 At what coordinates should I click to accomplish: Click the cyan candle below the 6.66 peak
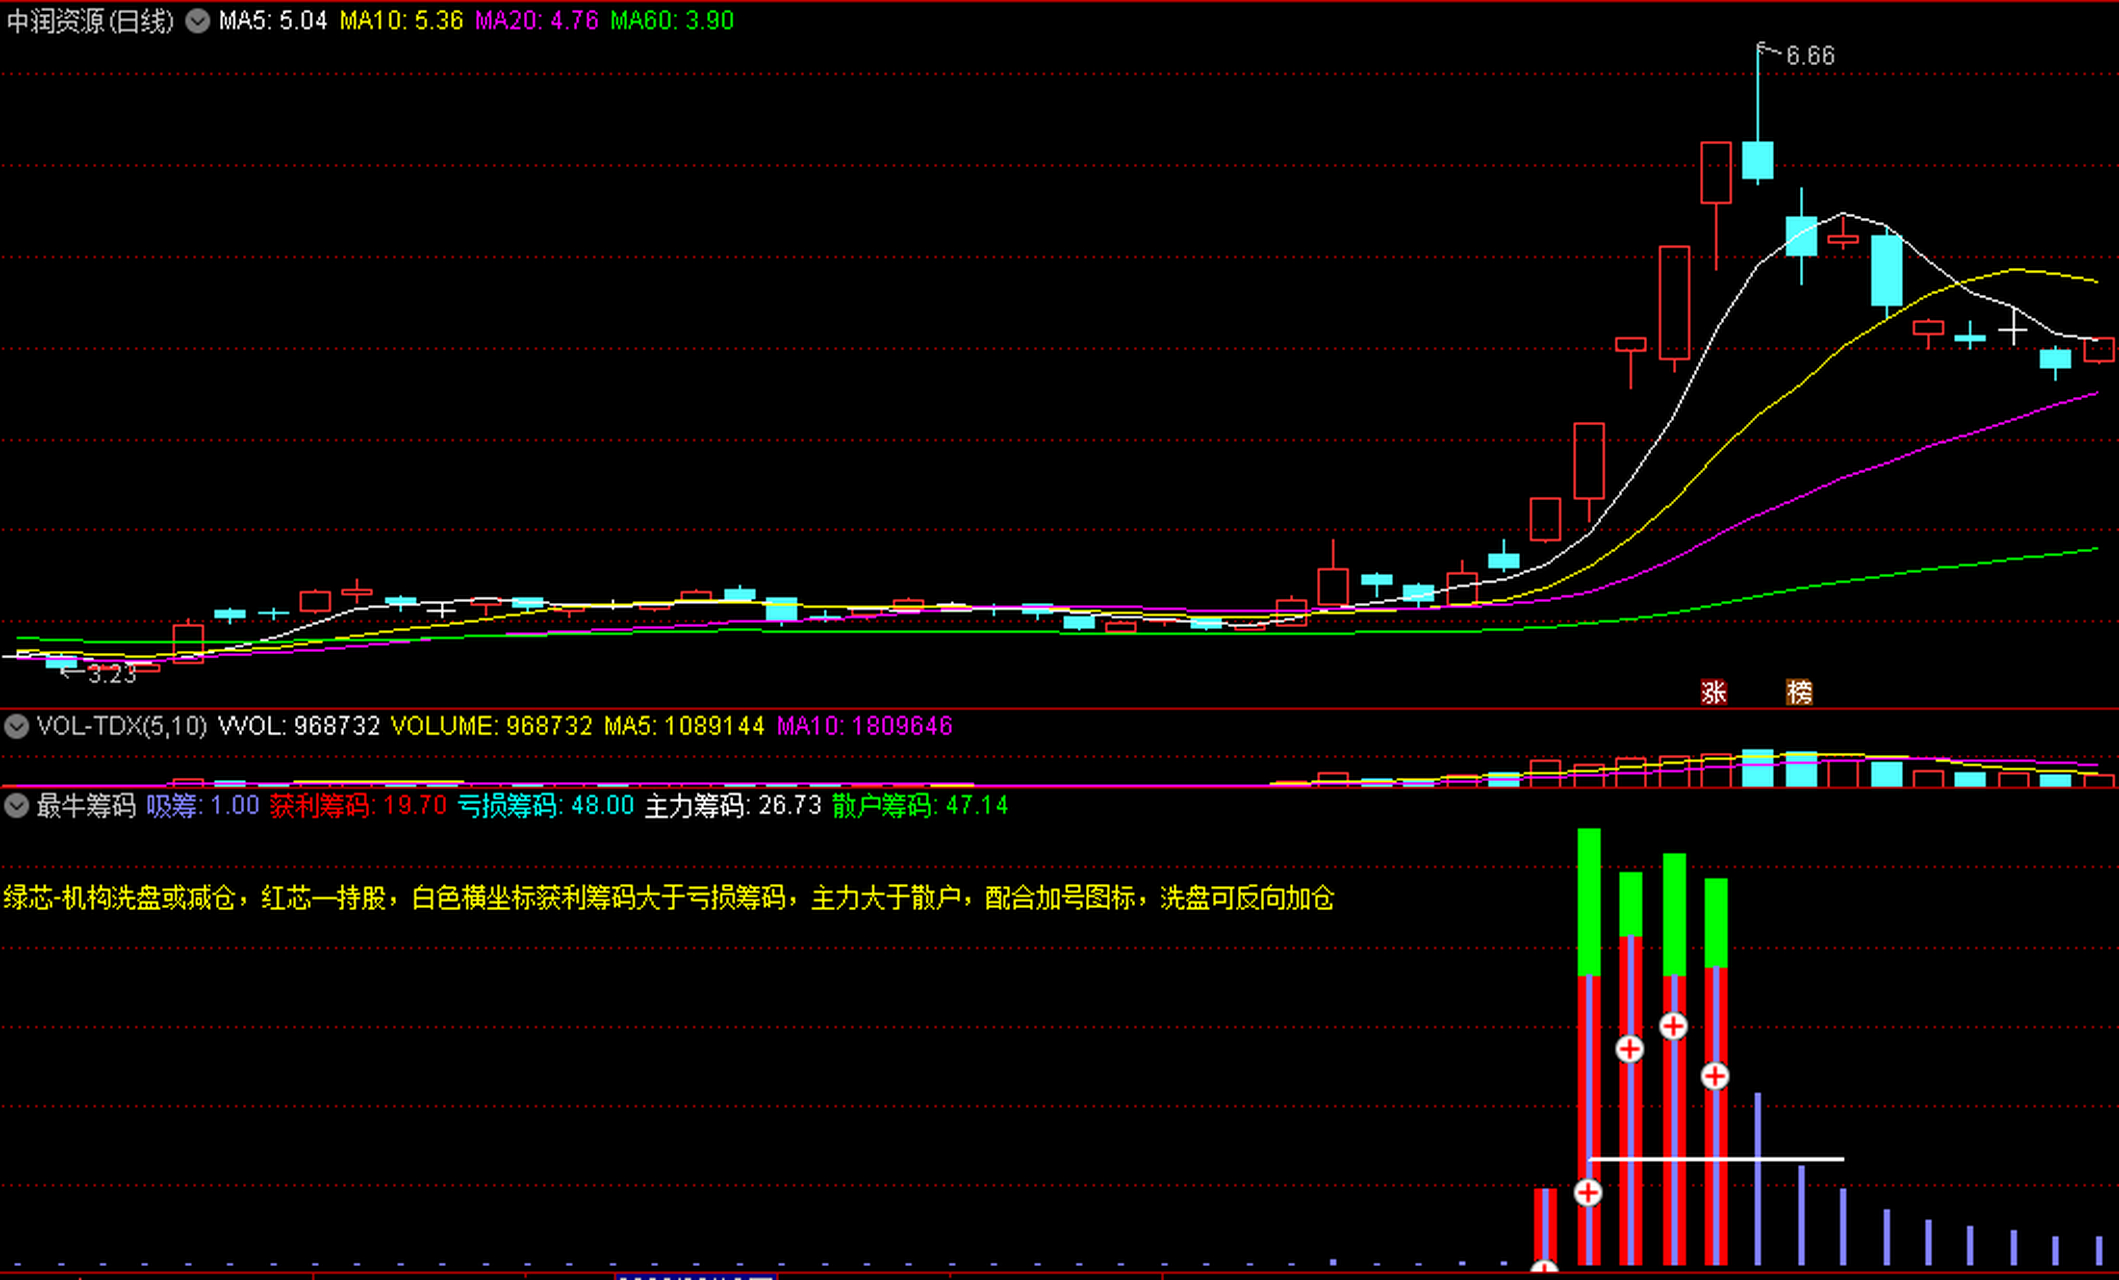point(1757,160)
